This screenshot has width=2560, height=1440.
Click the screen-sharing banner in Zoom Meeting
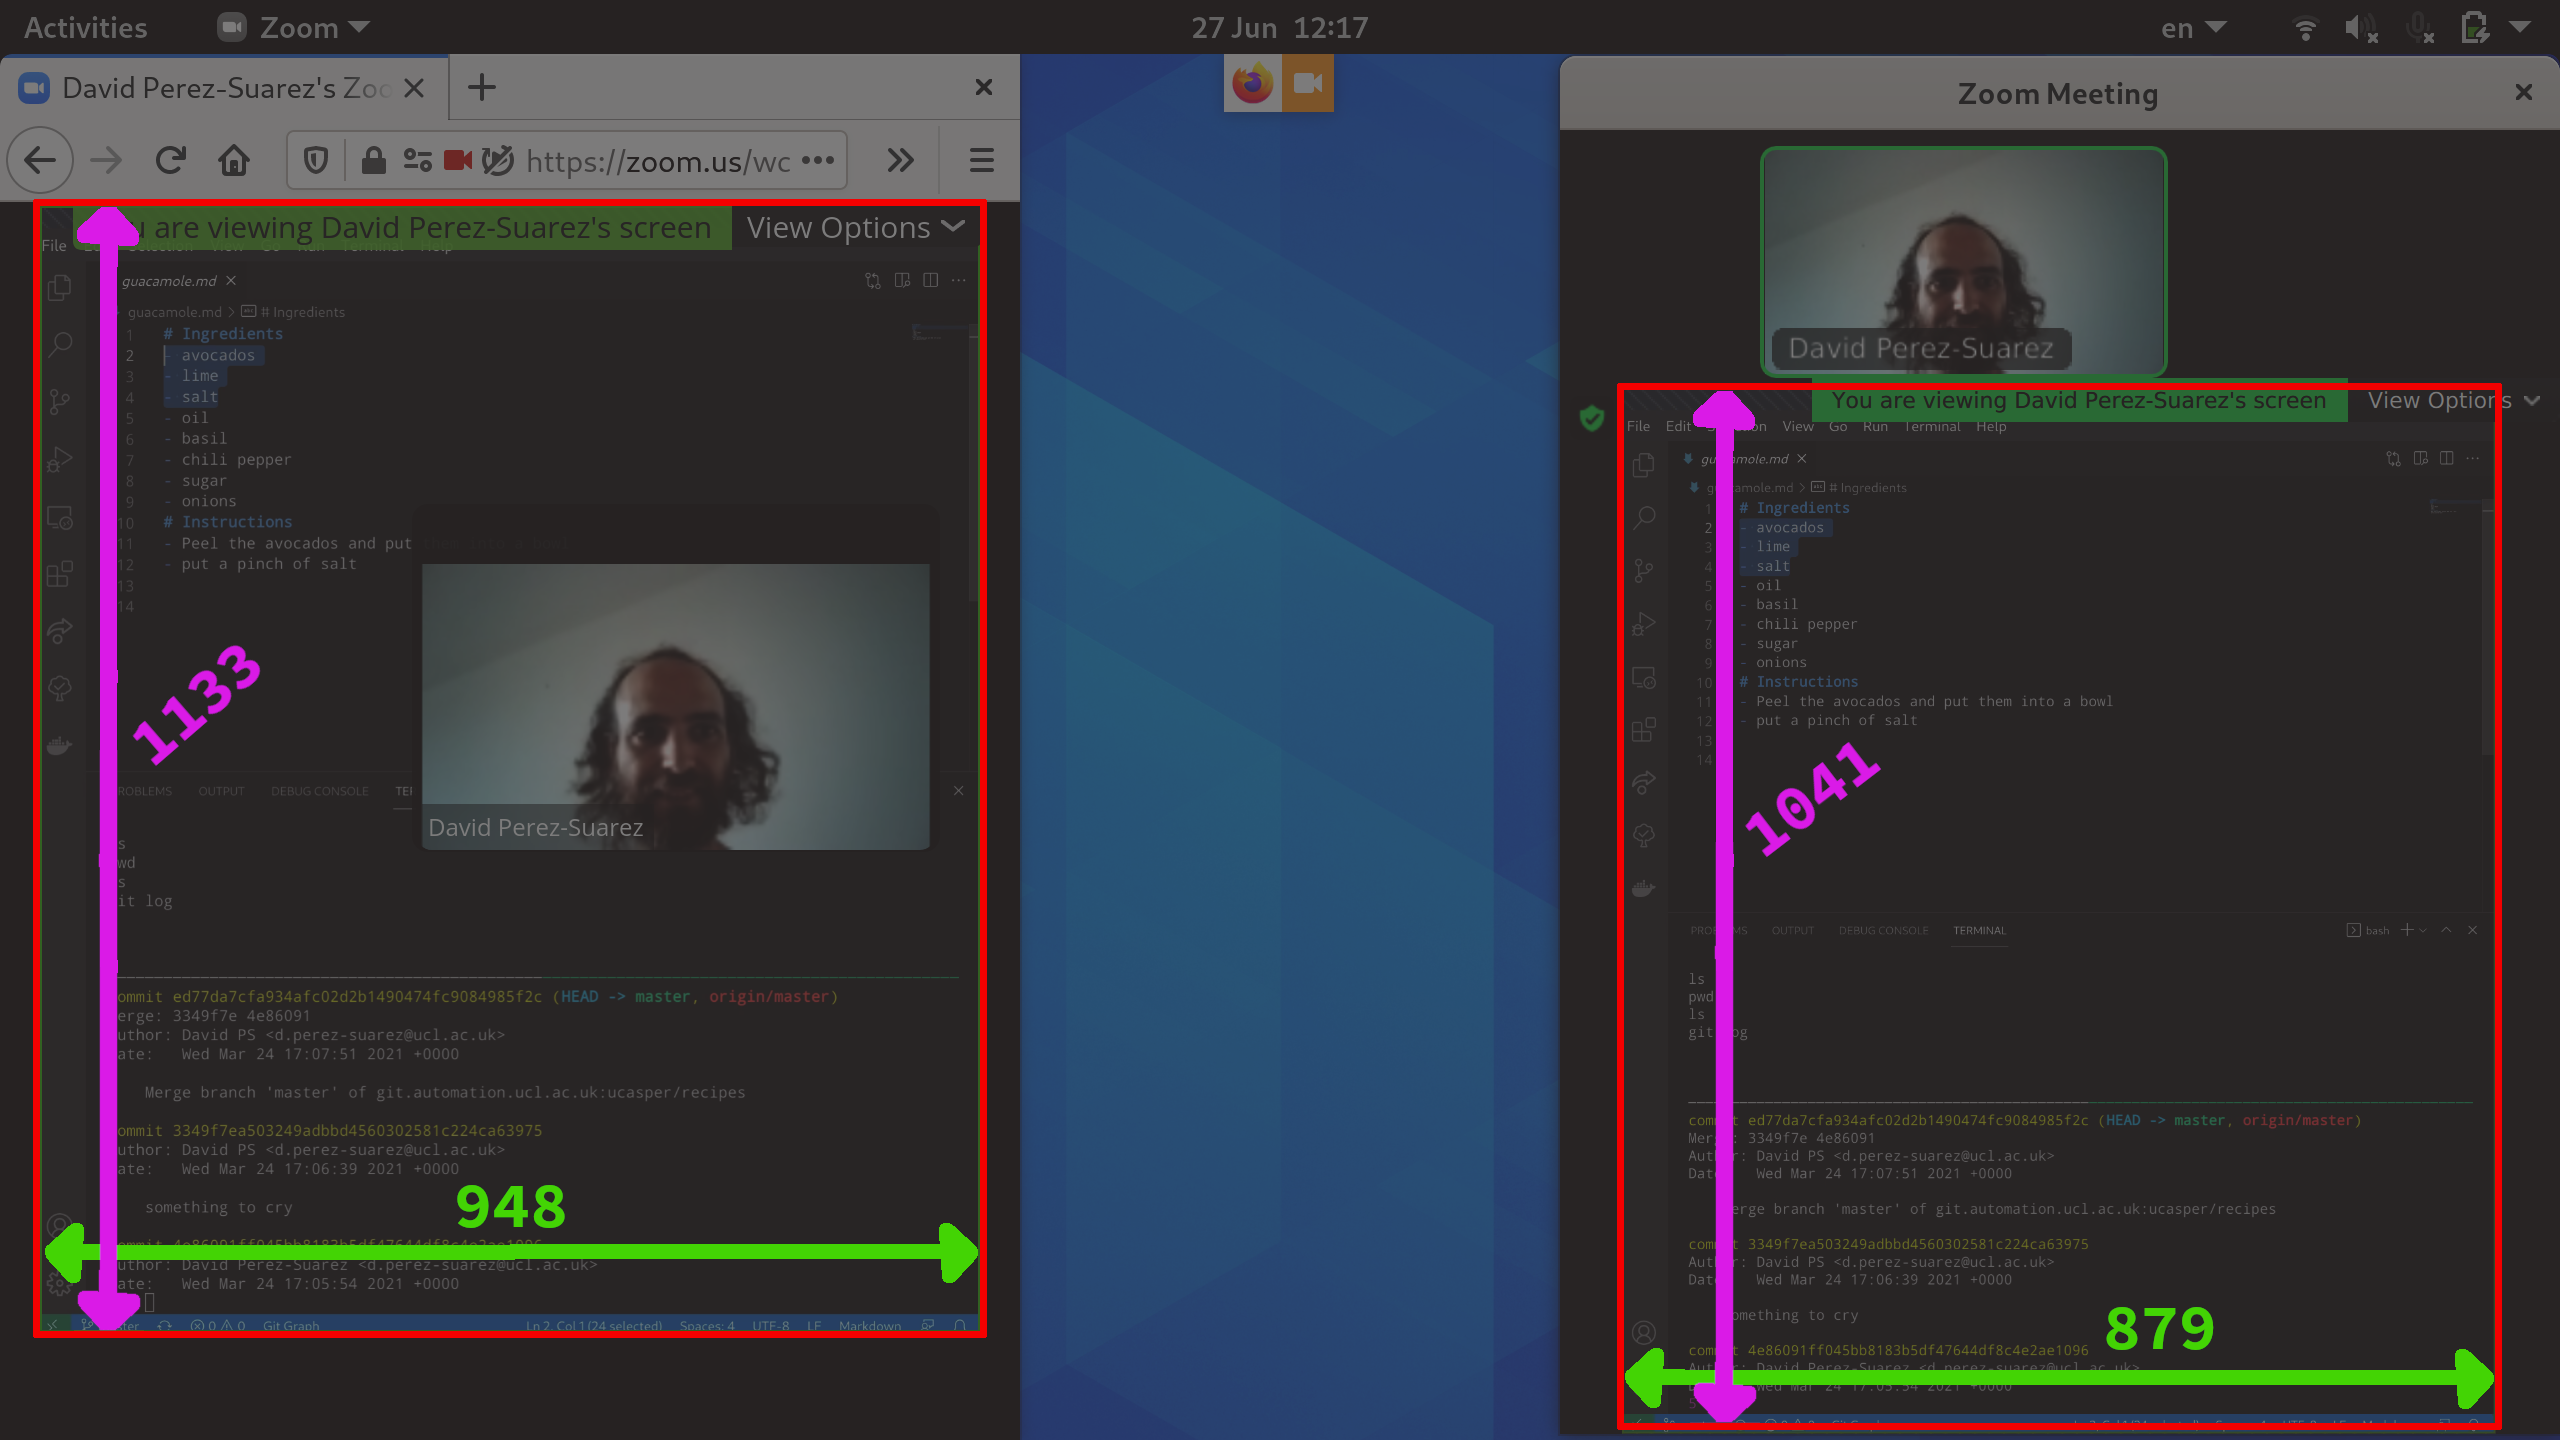[x=2079, y=401]
